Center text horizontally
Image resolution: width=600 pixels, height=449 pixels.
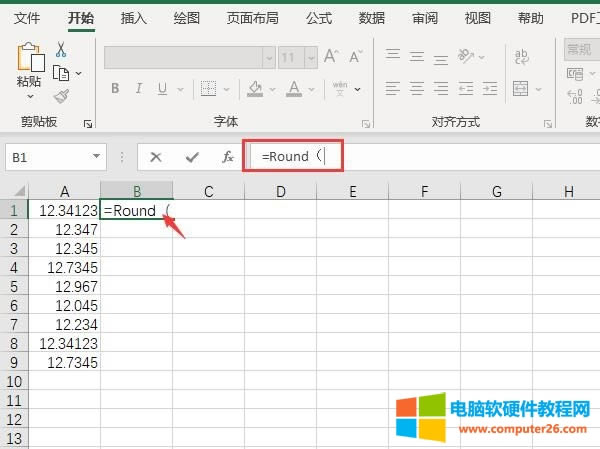[x=417, y=88]
